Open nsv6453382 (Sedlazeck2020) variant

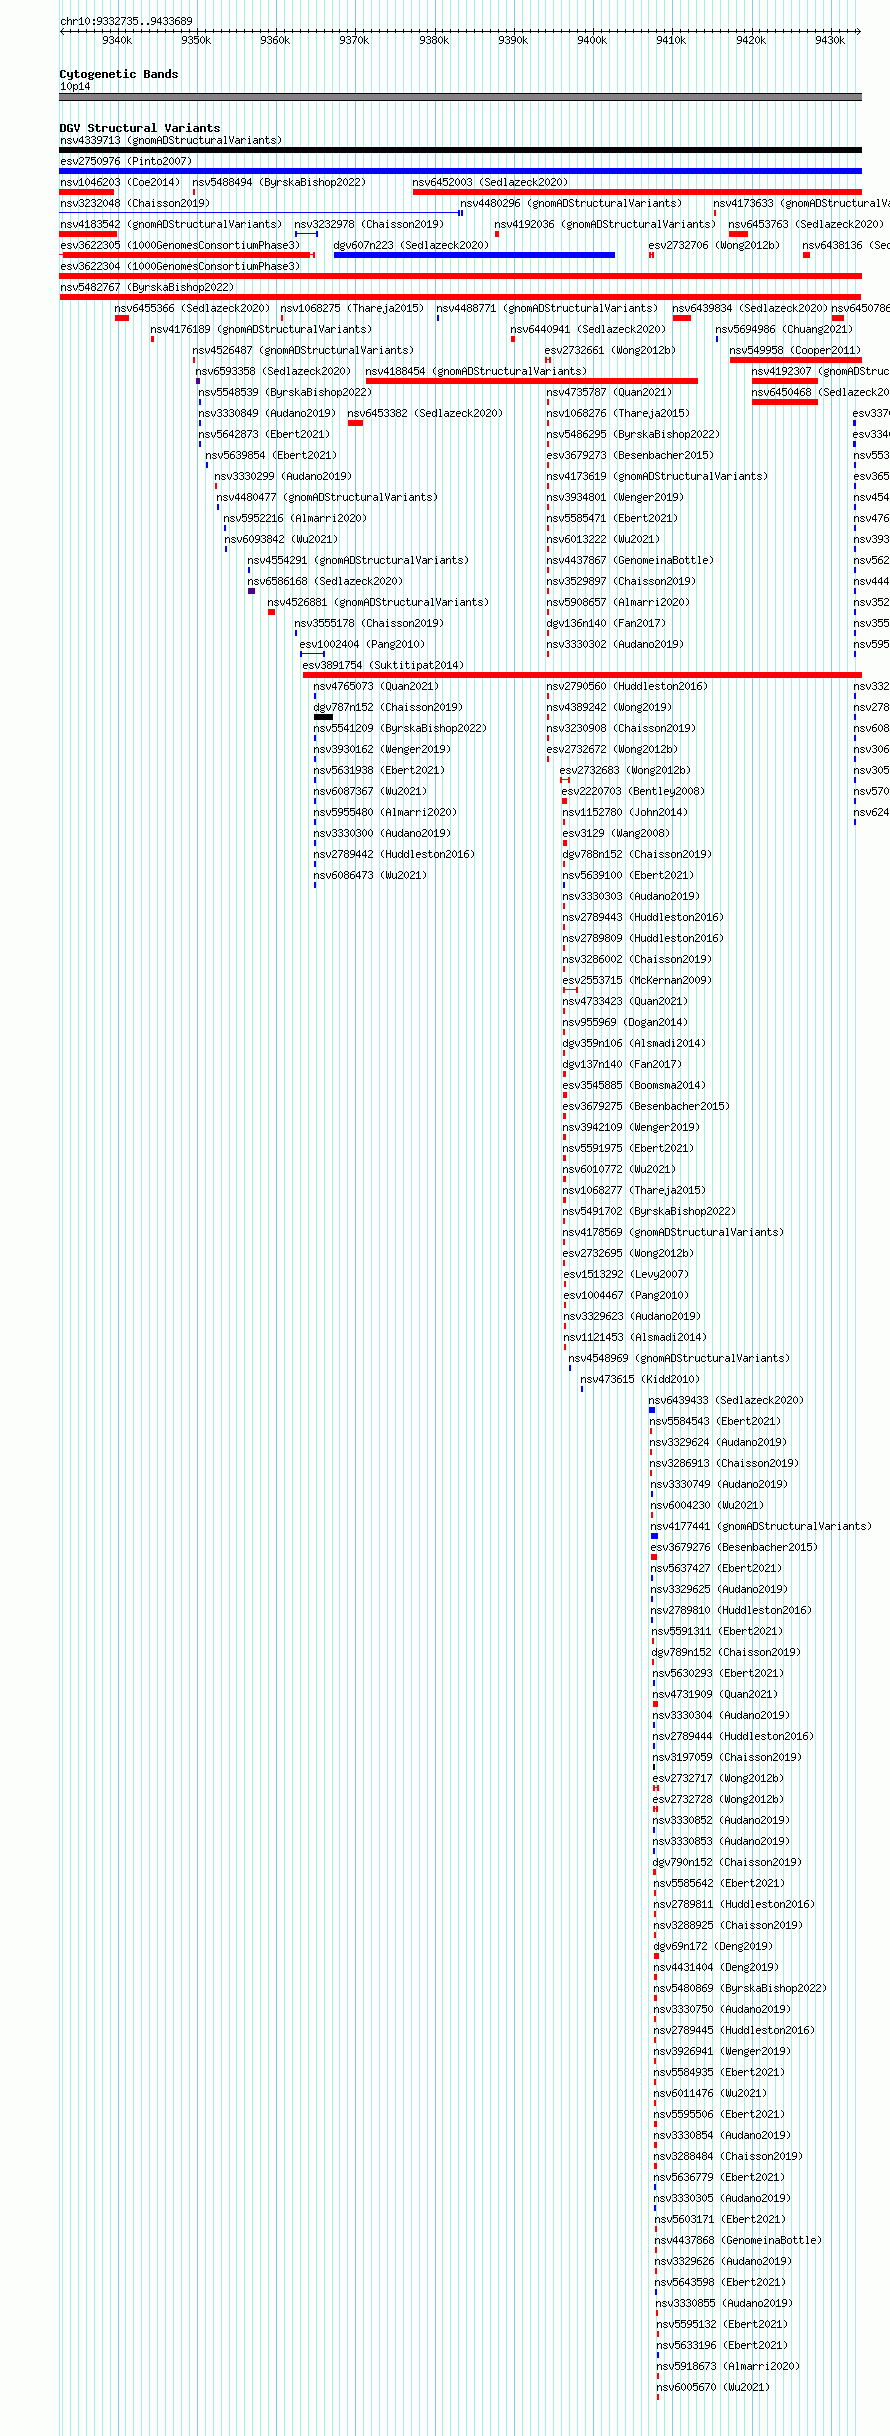(x=425, y=413)
